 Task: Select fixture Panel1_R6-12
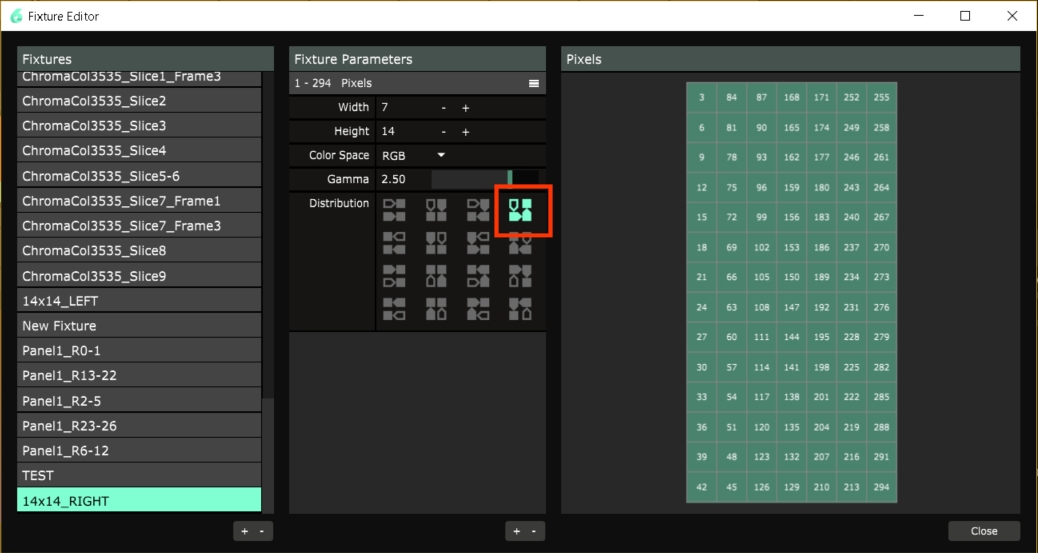coord(139,451)
